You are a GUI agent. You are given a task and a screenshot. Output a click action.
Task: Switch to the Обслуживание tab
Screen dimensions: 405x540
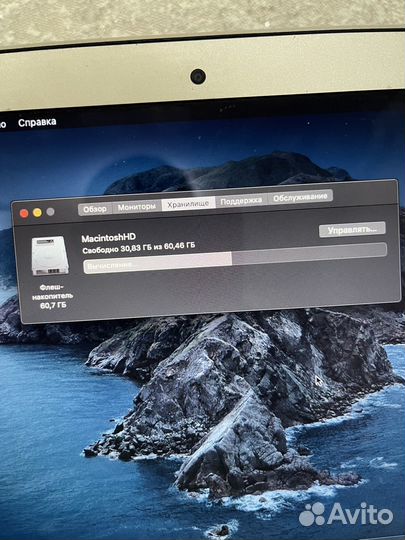tap(300, 197)
